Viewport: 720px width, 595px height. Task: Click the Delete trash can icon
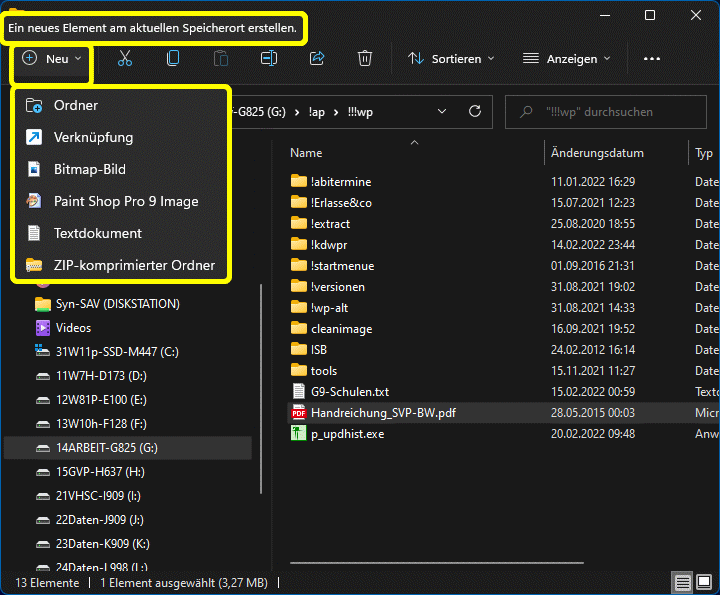[x=365, y=59]
